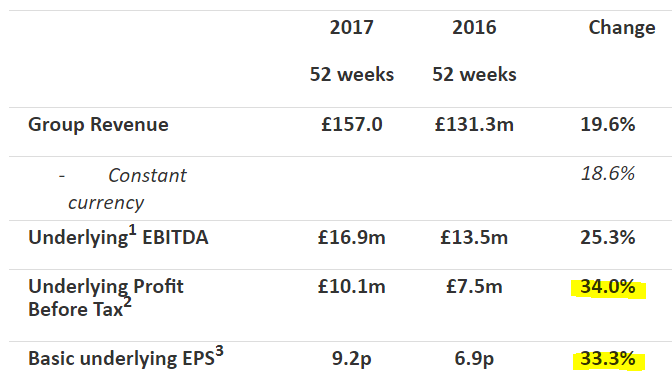The image size is (672, 392).
Task: Click the £13.5m EBITDA value
Action: [474, 237]
